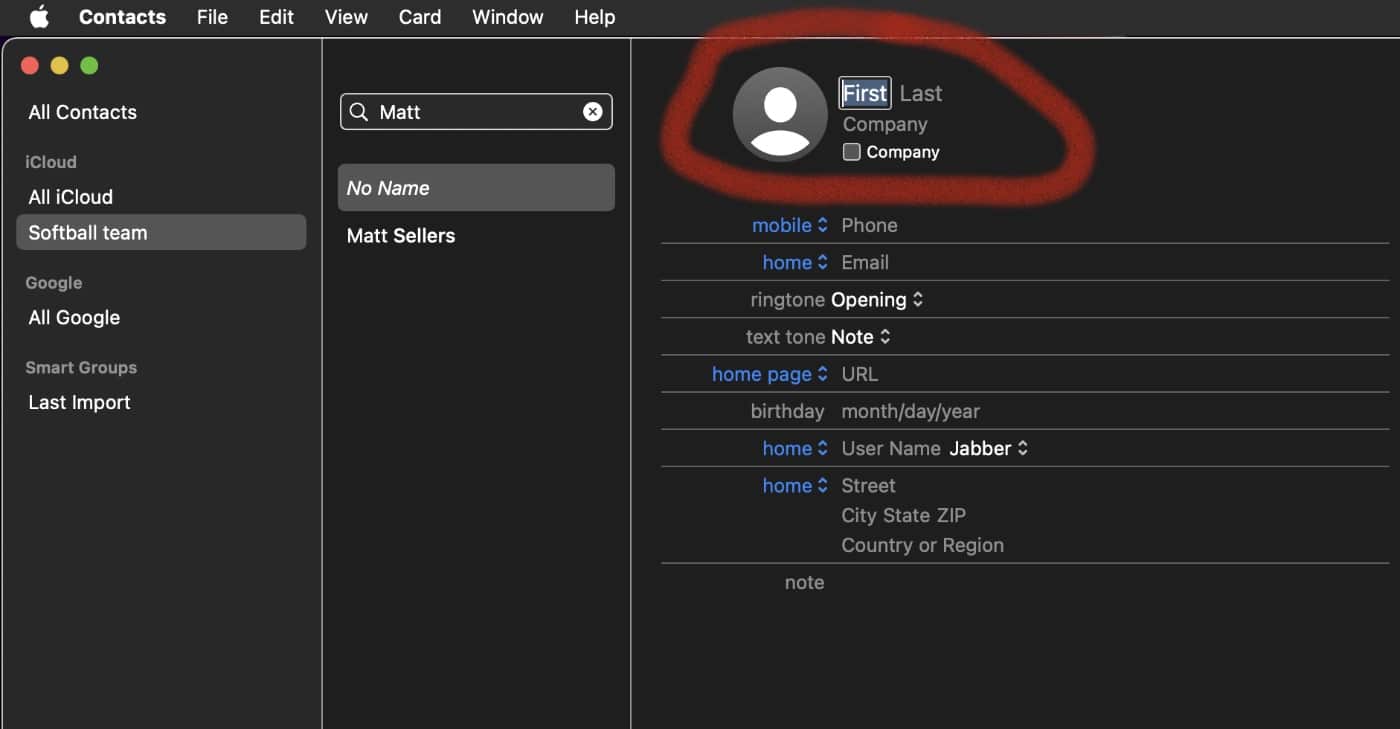Change the text tone Note dropdown
The width and height of the screenshot is (1400, 729).
click(x=860, y=337)
